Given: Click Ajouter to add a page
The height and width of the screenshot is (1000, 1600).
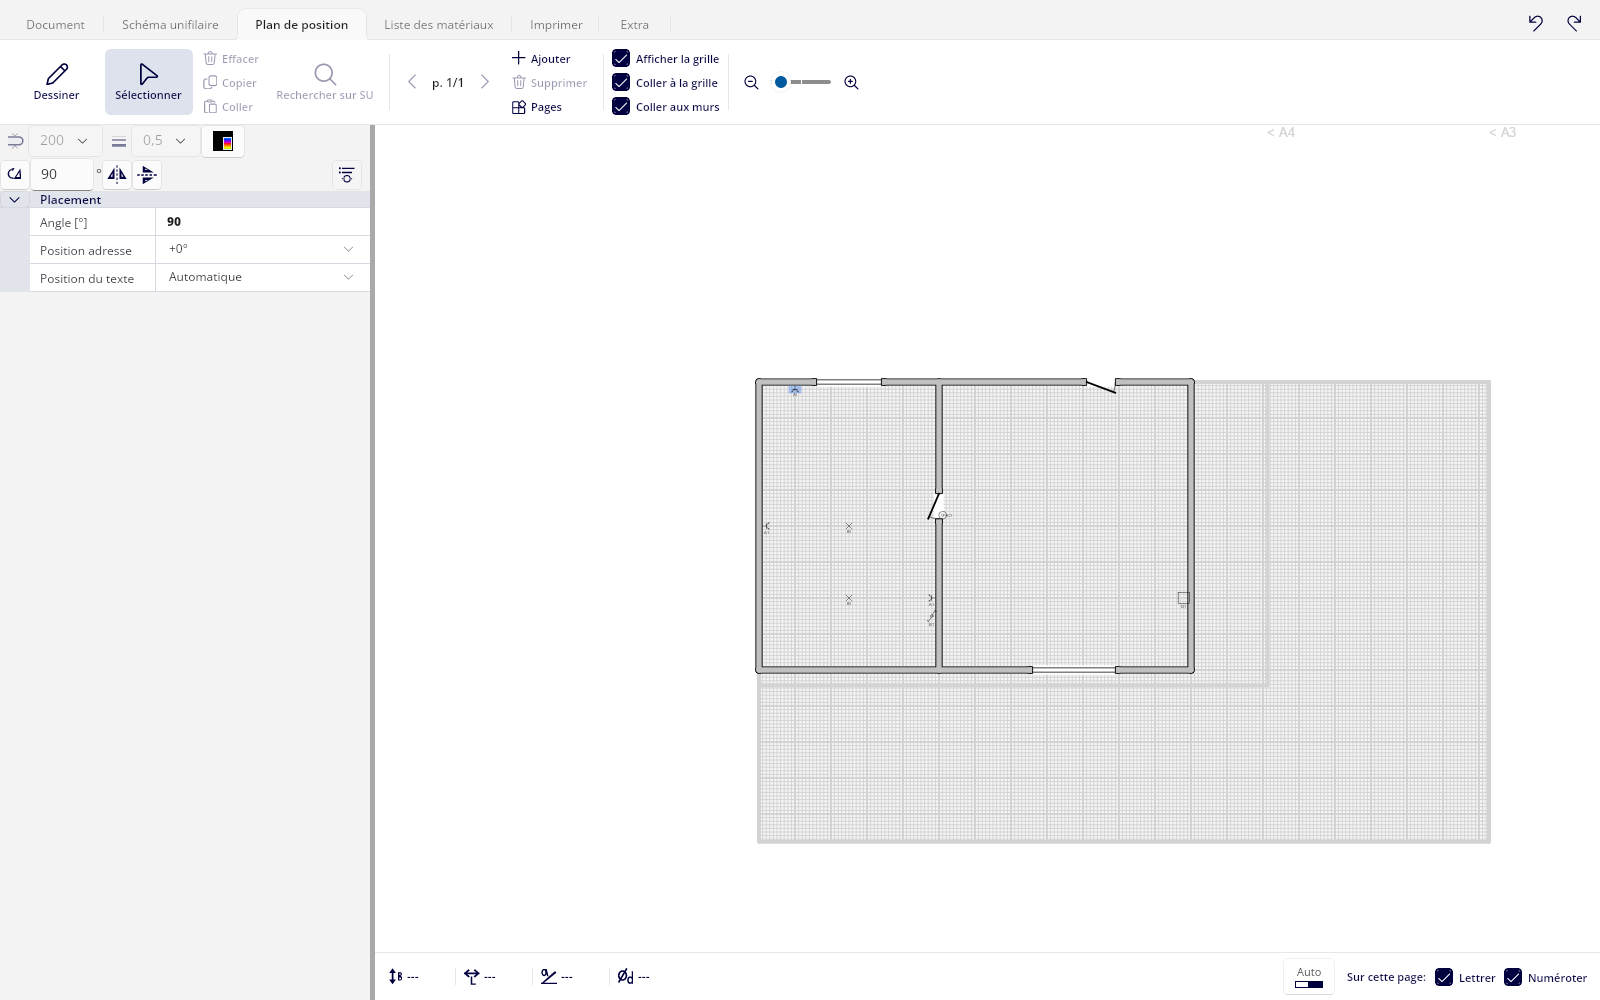Looking at the screenshot, I should click(x=541, y=58).
